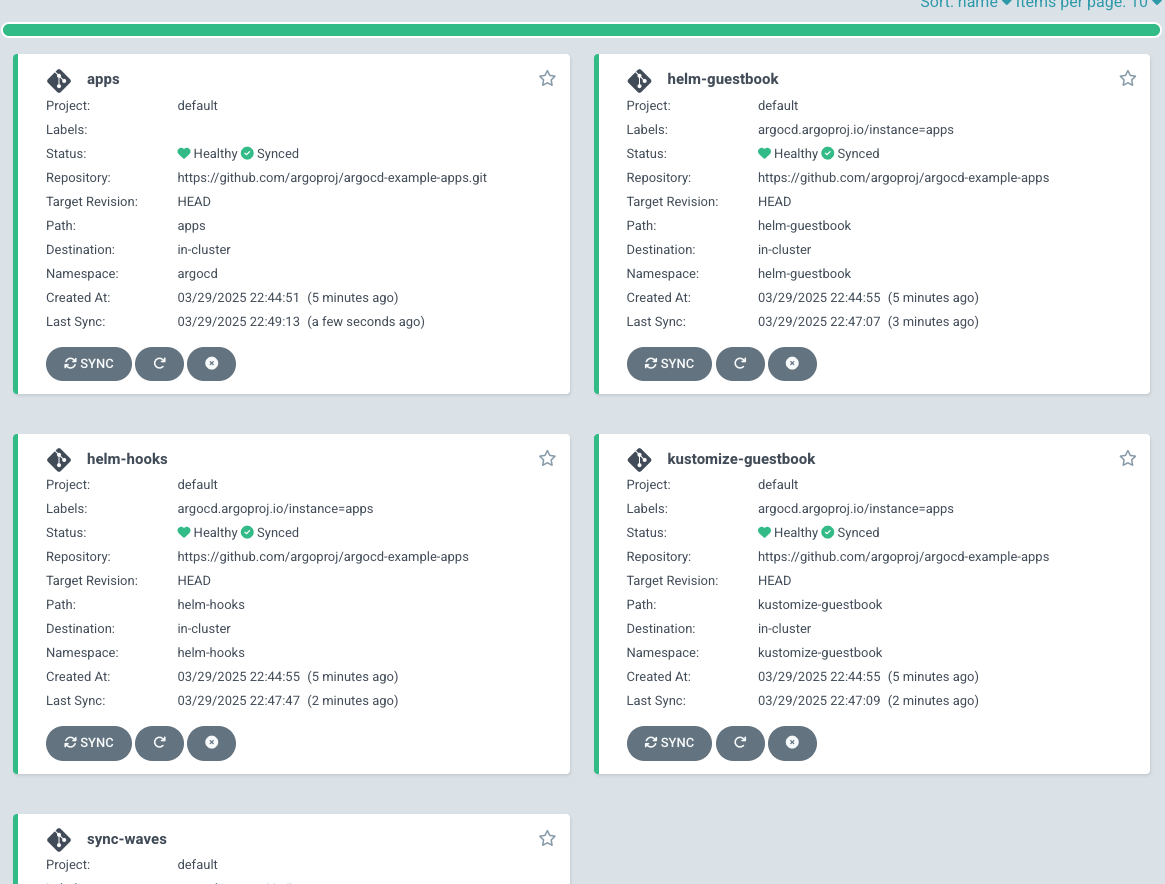
Task: Open the kustomize-guestbook application title
Action: coord(741,459)
